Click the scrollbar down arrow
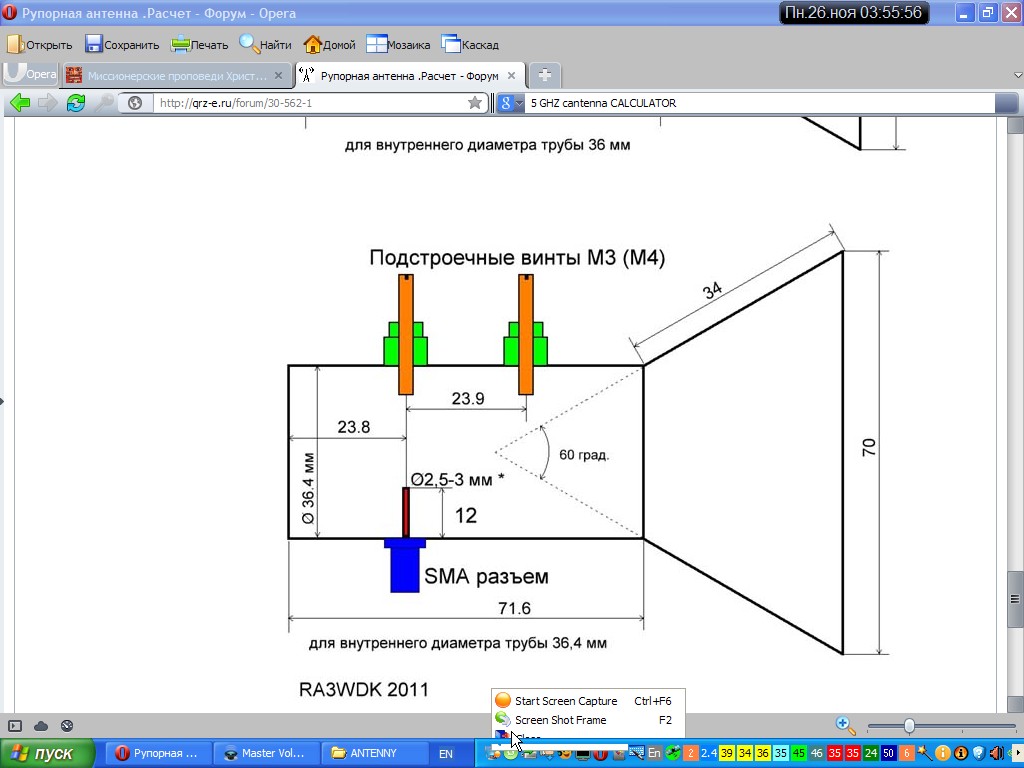 pos(1014,705)
